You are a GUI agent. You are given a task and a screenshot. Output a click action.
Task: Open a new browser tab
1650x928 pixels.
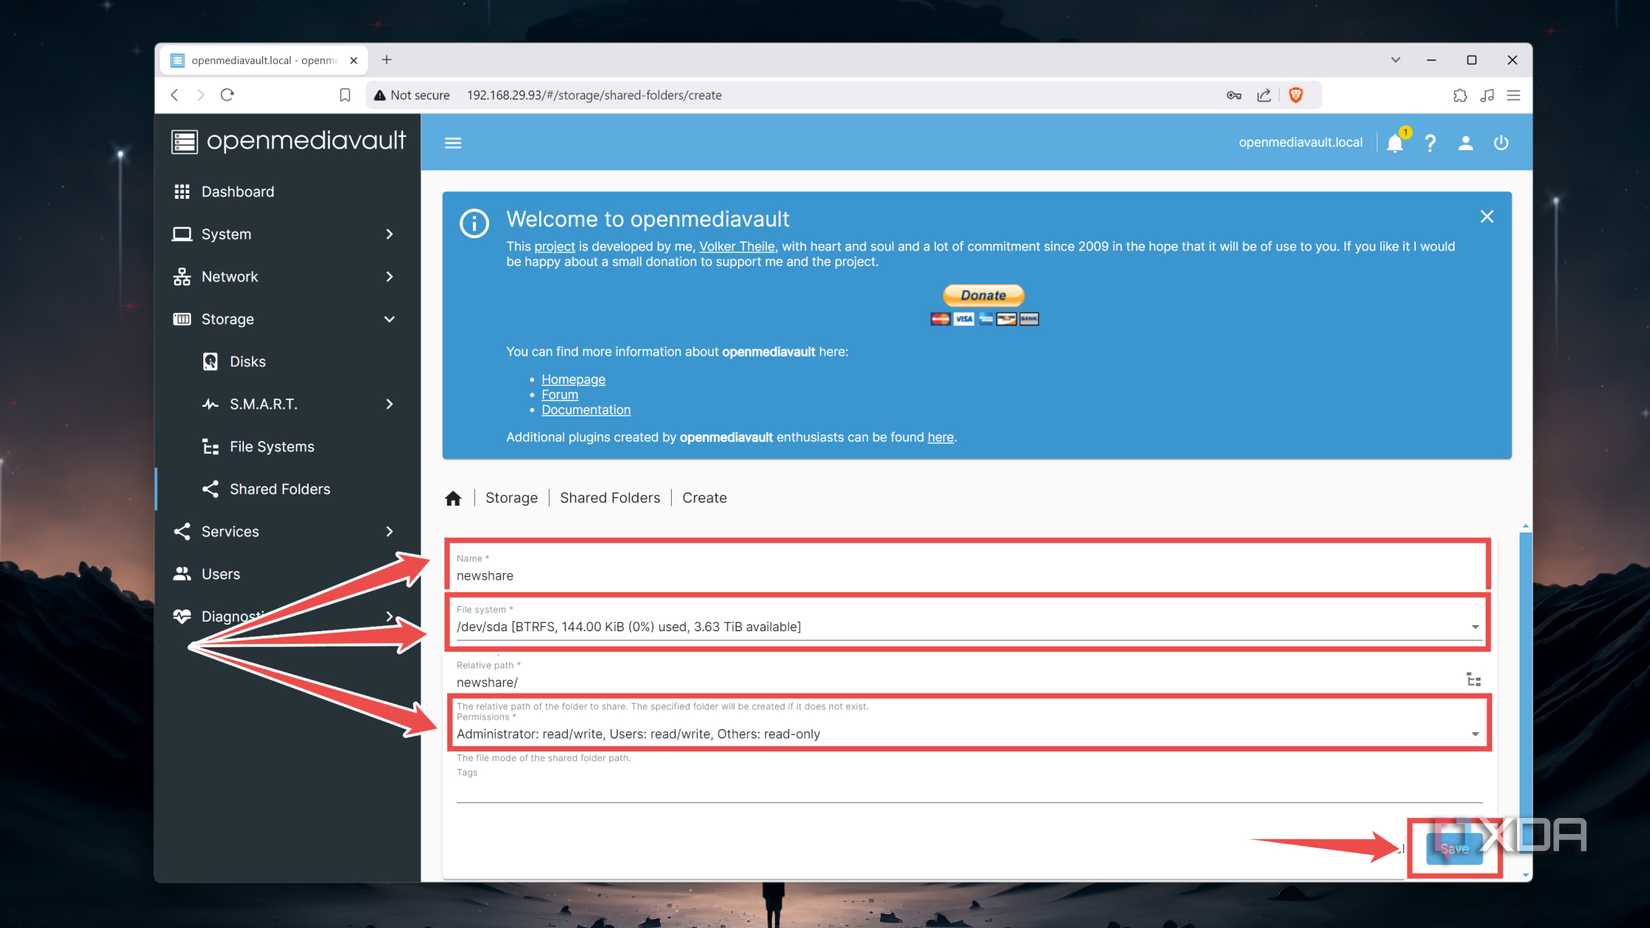[386, 60]
